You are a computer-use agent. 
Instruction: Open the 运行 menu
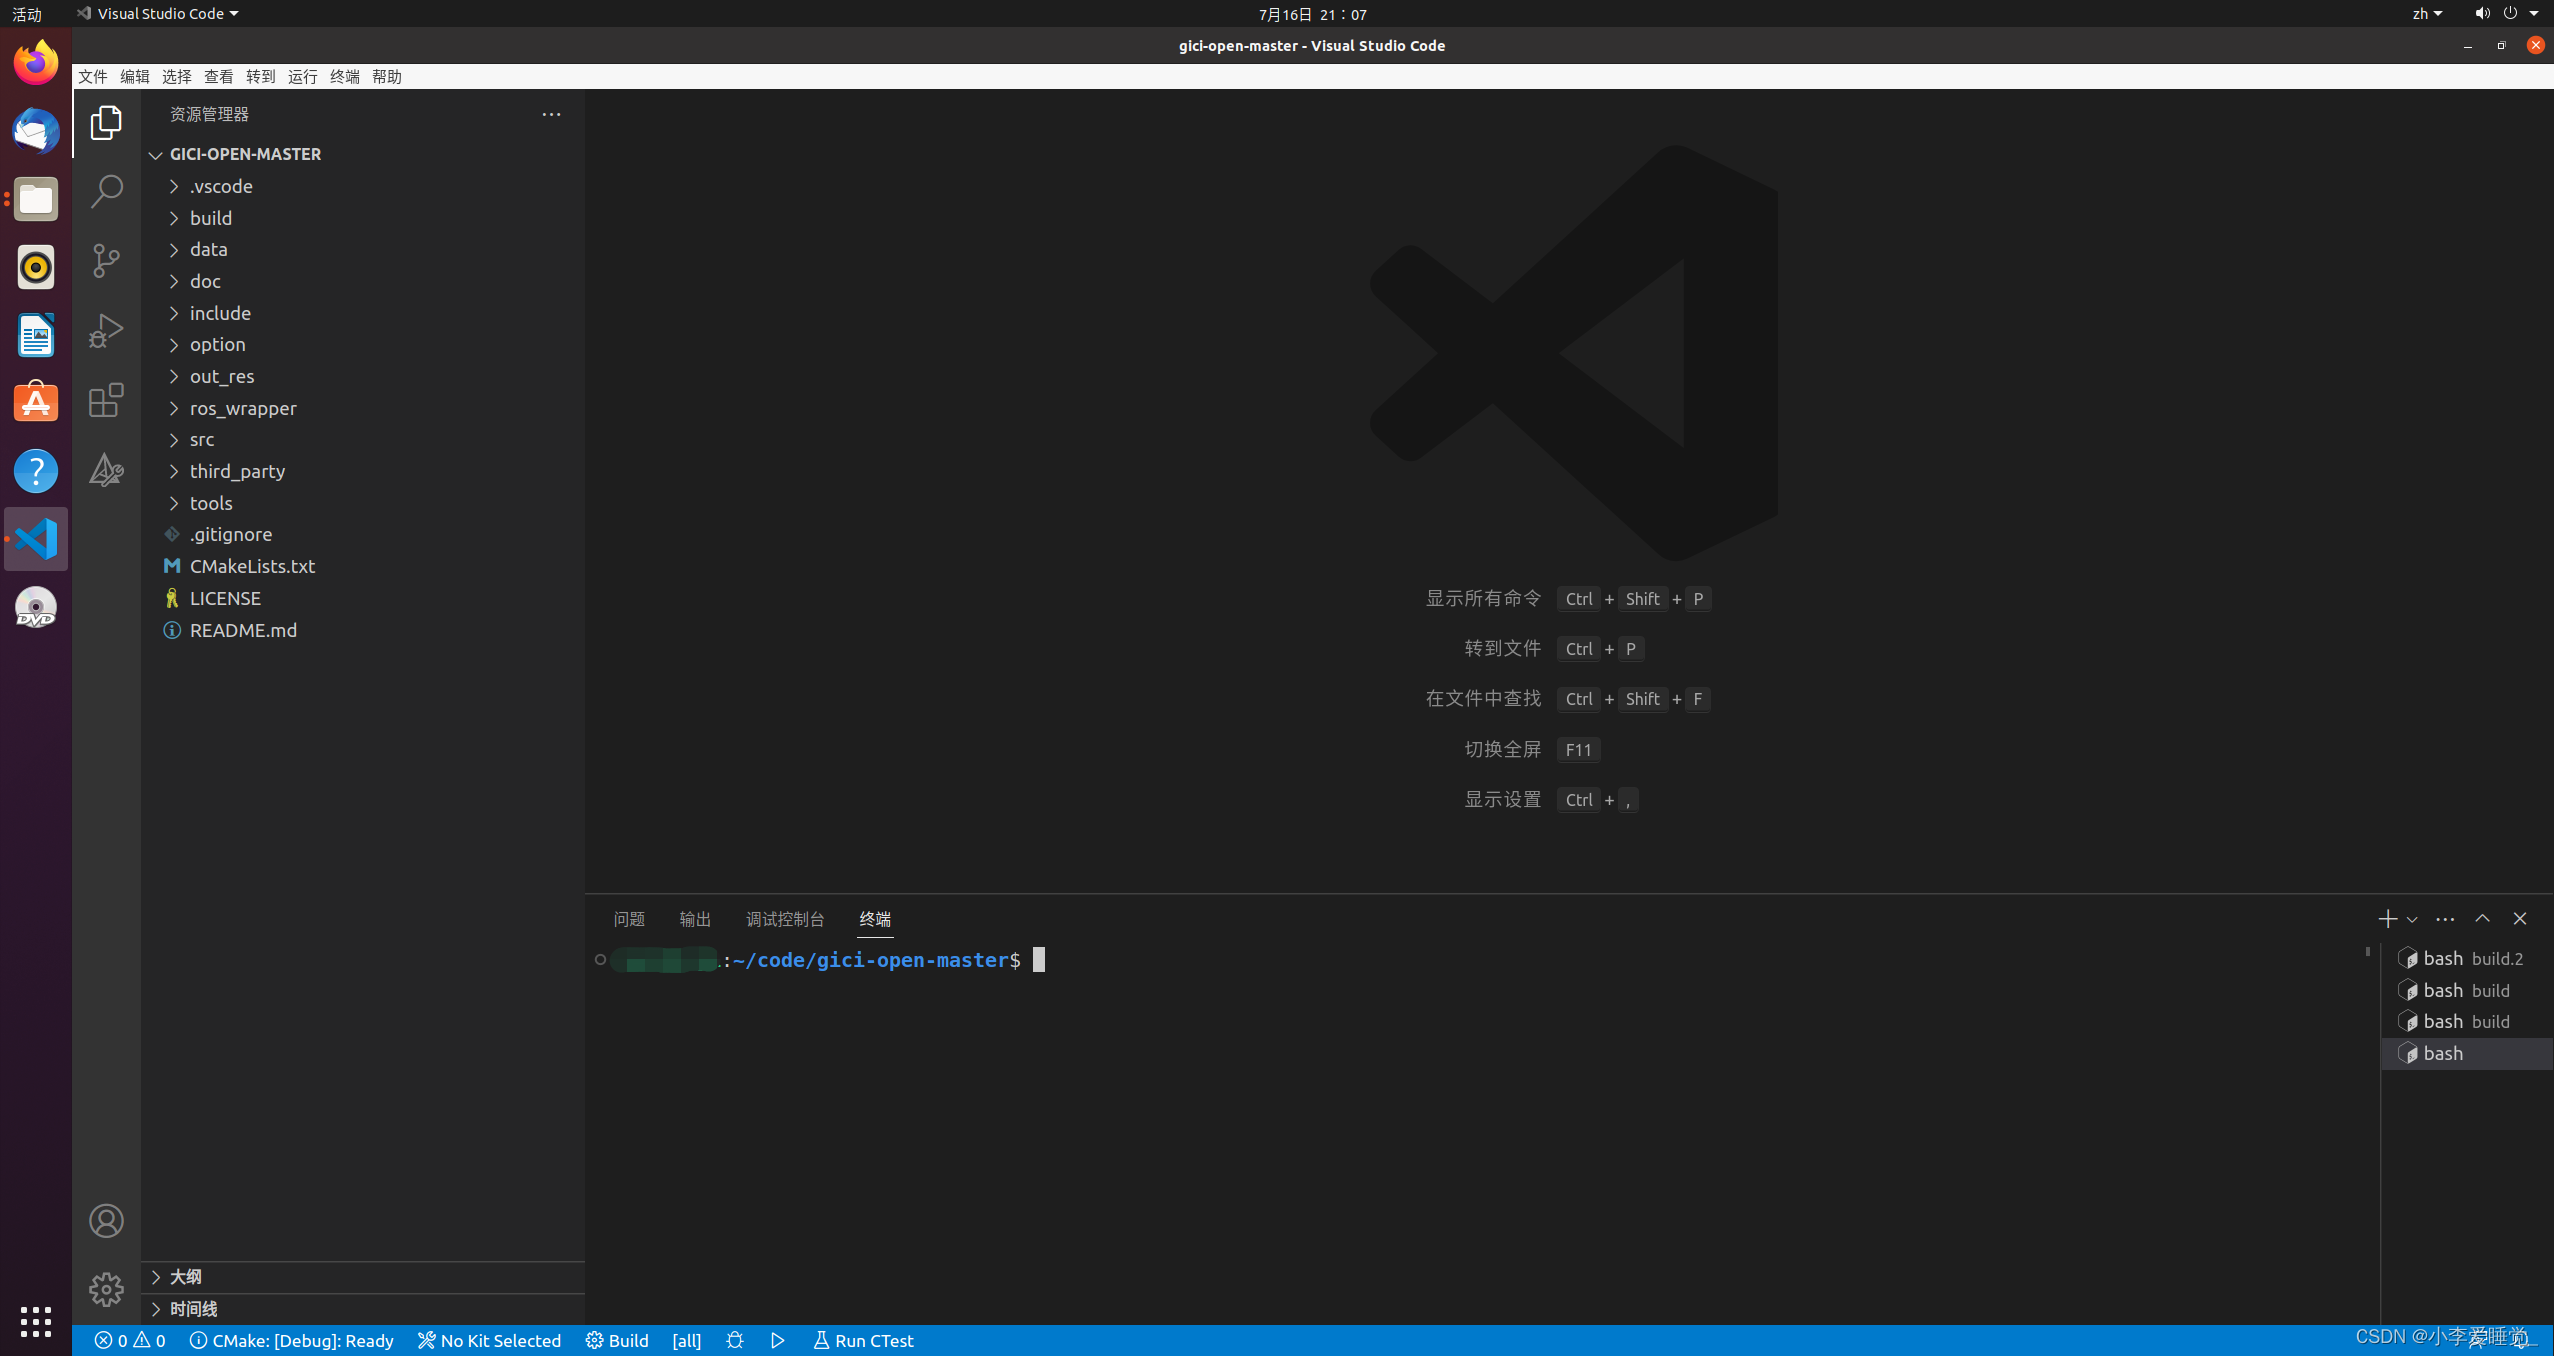click(302, 76)
